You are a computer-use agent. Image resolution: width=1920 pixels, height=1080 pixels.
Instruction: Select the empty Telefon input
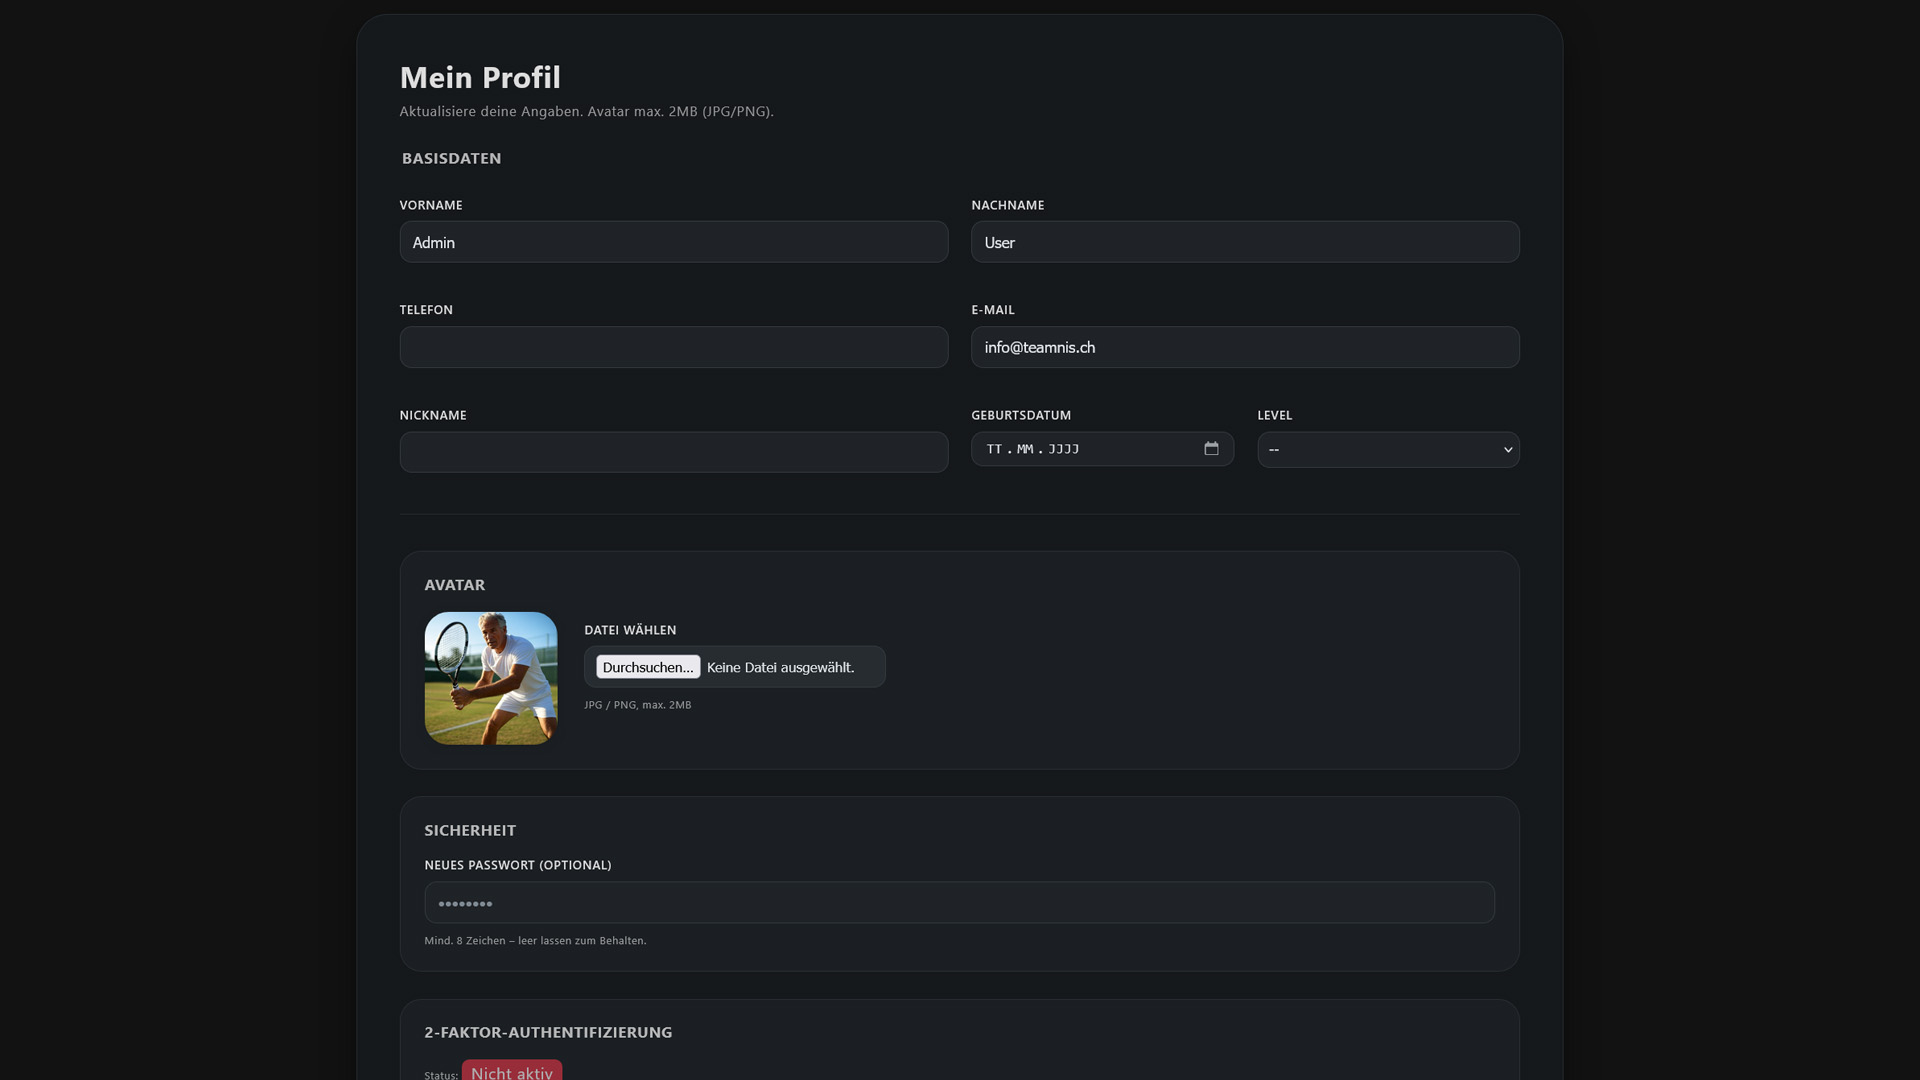[673, 347]
